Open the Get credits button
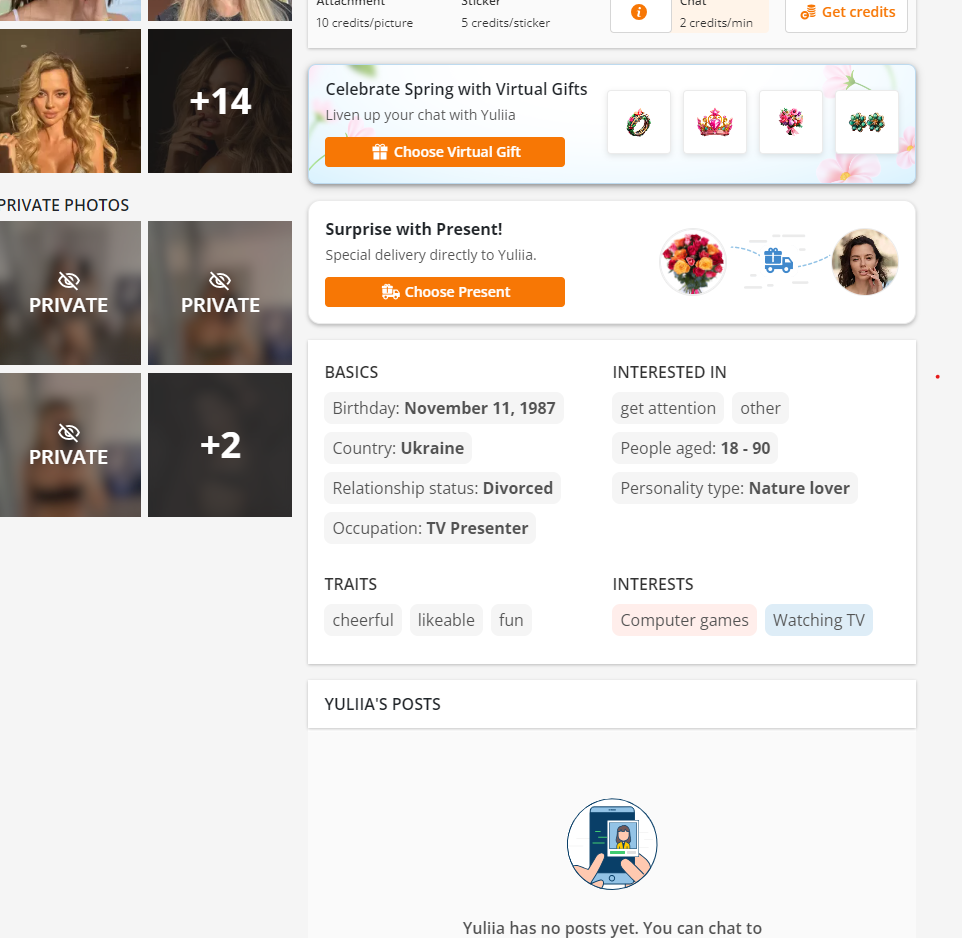This screenshot has width=962, height=938. coord(847,12)
